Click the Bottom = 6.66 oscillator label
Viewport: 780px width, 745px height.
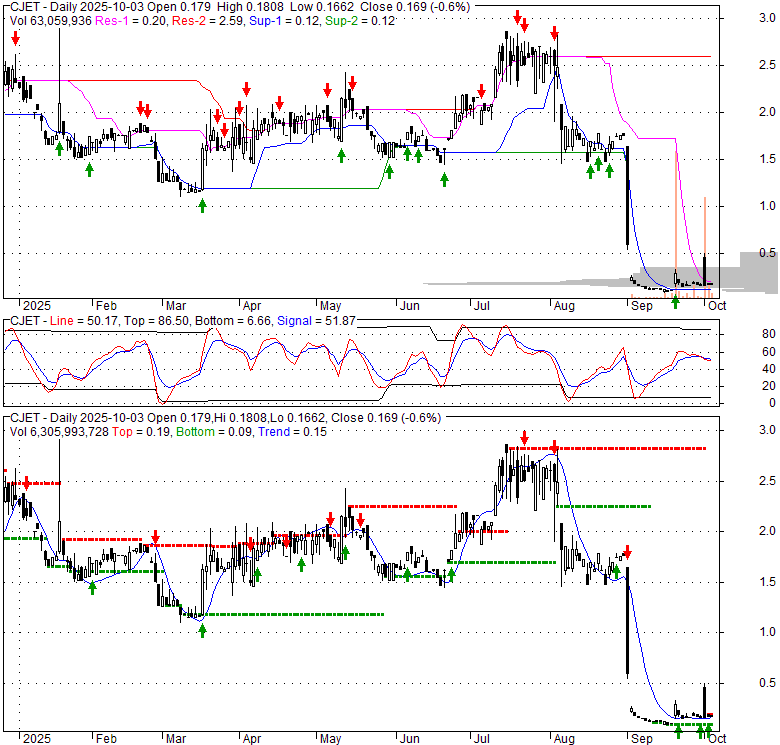(x=233, y=321)
